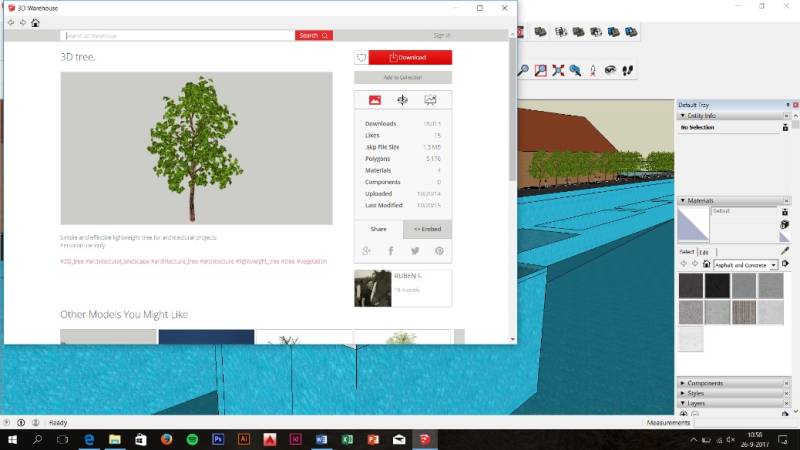Pick the sample paint eyedropper tool
The width and height of the screenshot is (800, 450).
click(x=785, y=251)
